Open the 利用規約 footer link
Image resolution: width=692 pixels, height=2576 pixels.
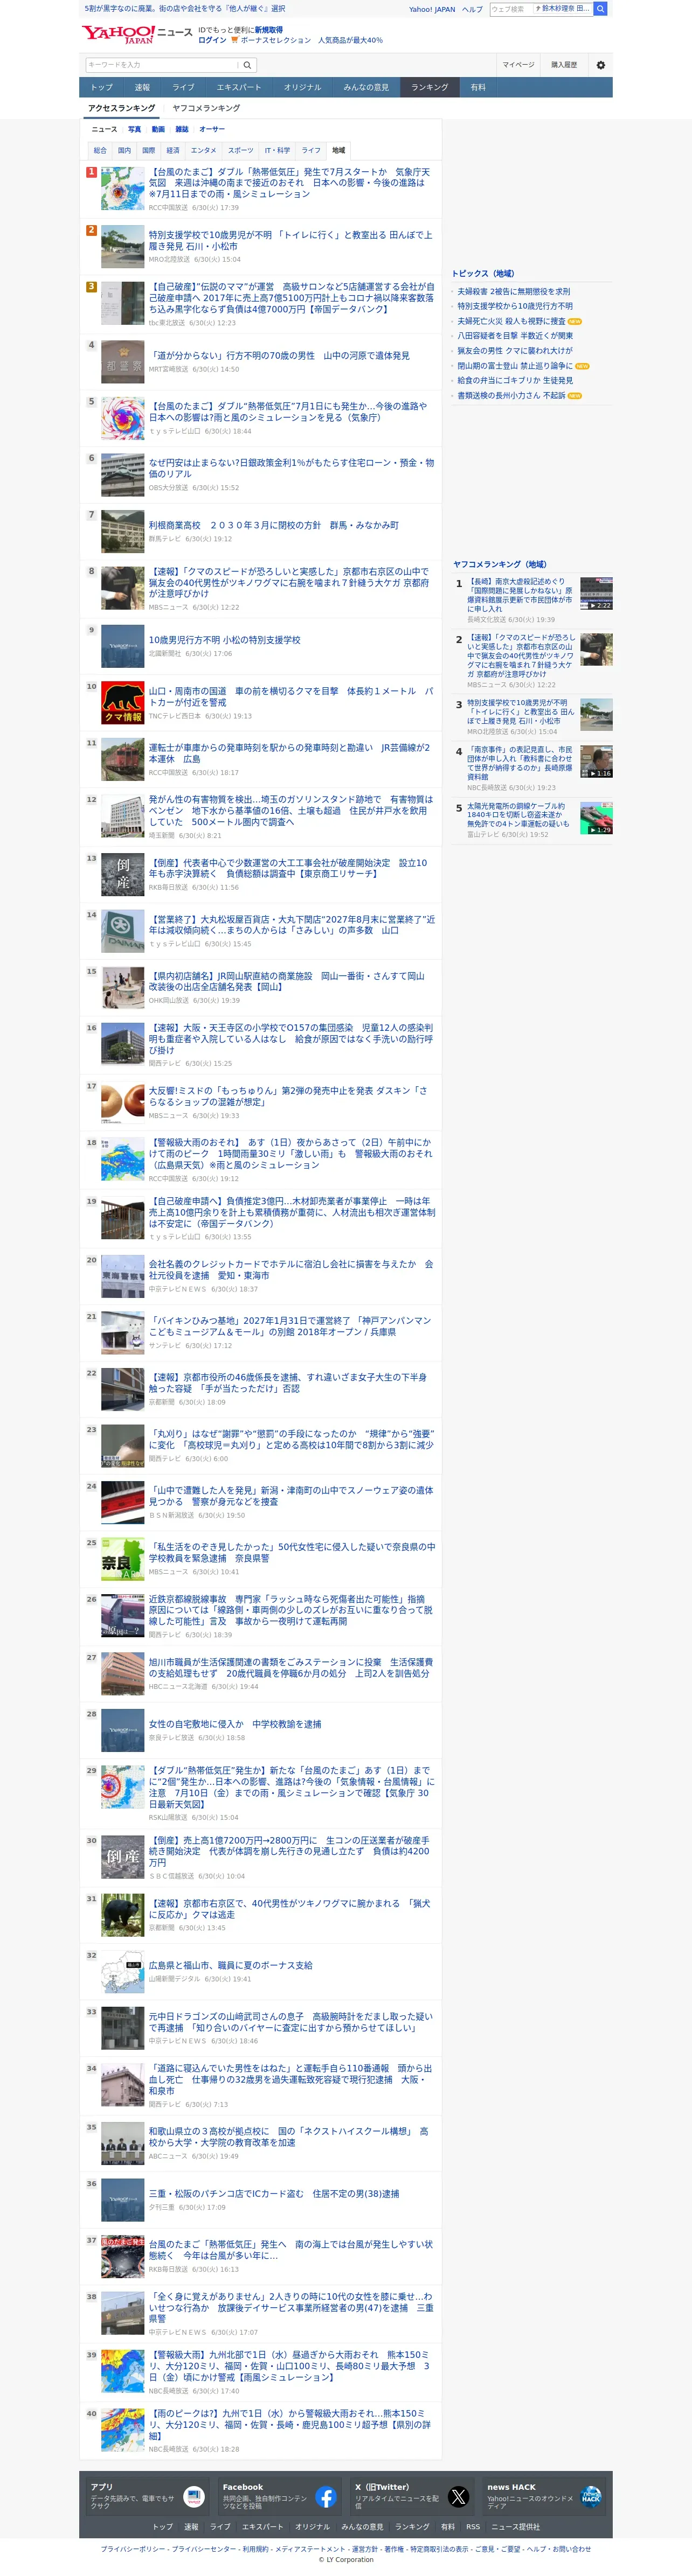pos(255,2549)
